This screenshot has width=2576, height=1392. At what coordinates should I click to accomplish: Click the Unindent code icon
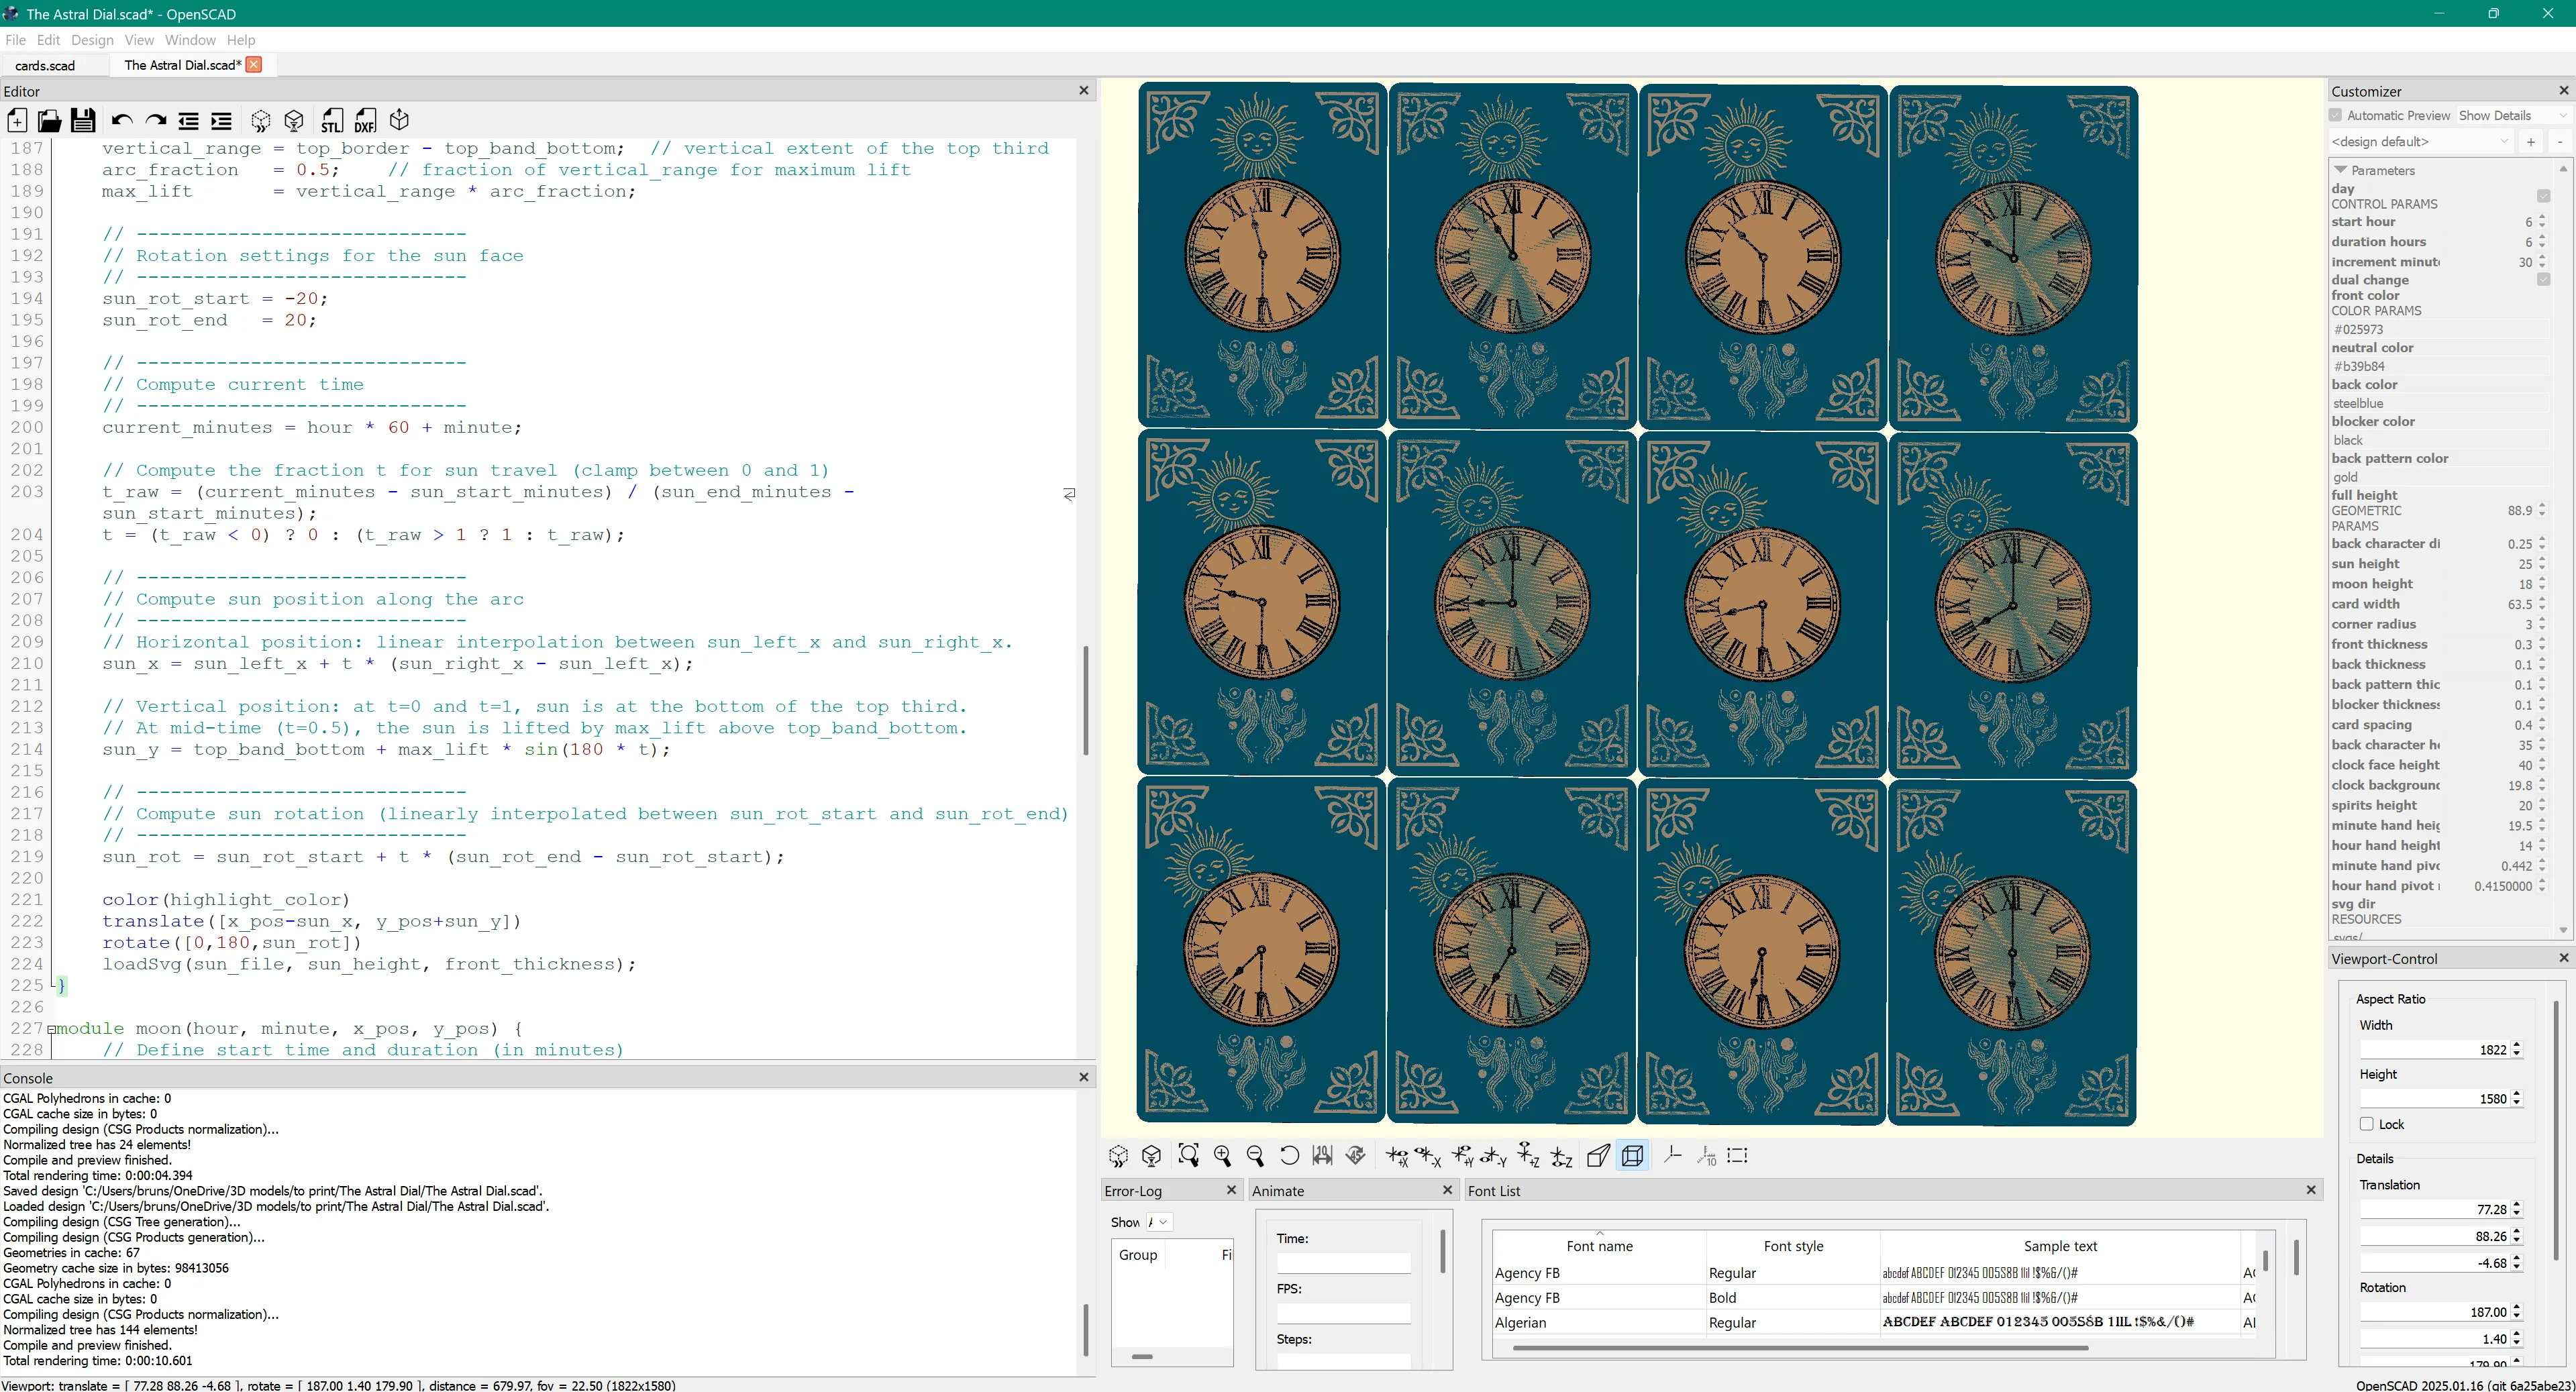[x=188, y=121]
